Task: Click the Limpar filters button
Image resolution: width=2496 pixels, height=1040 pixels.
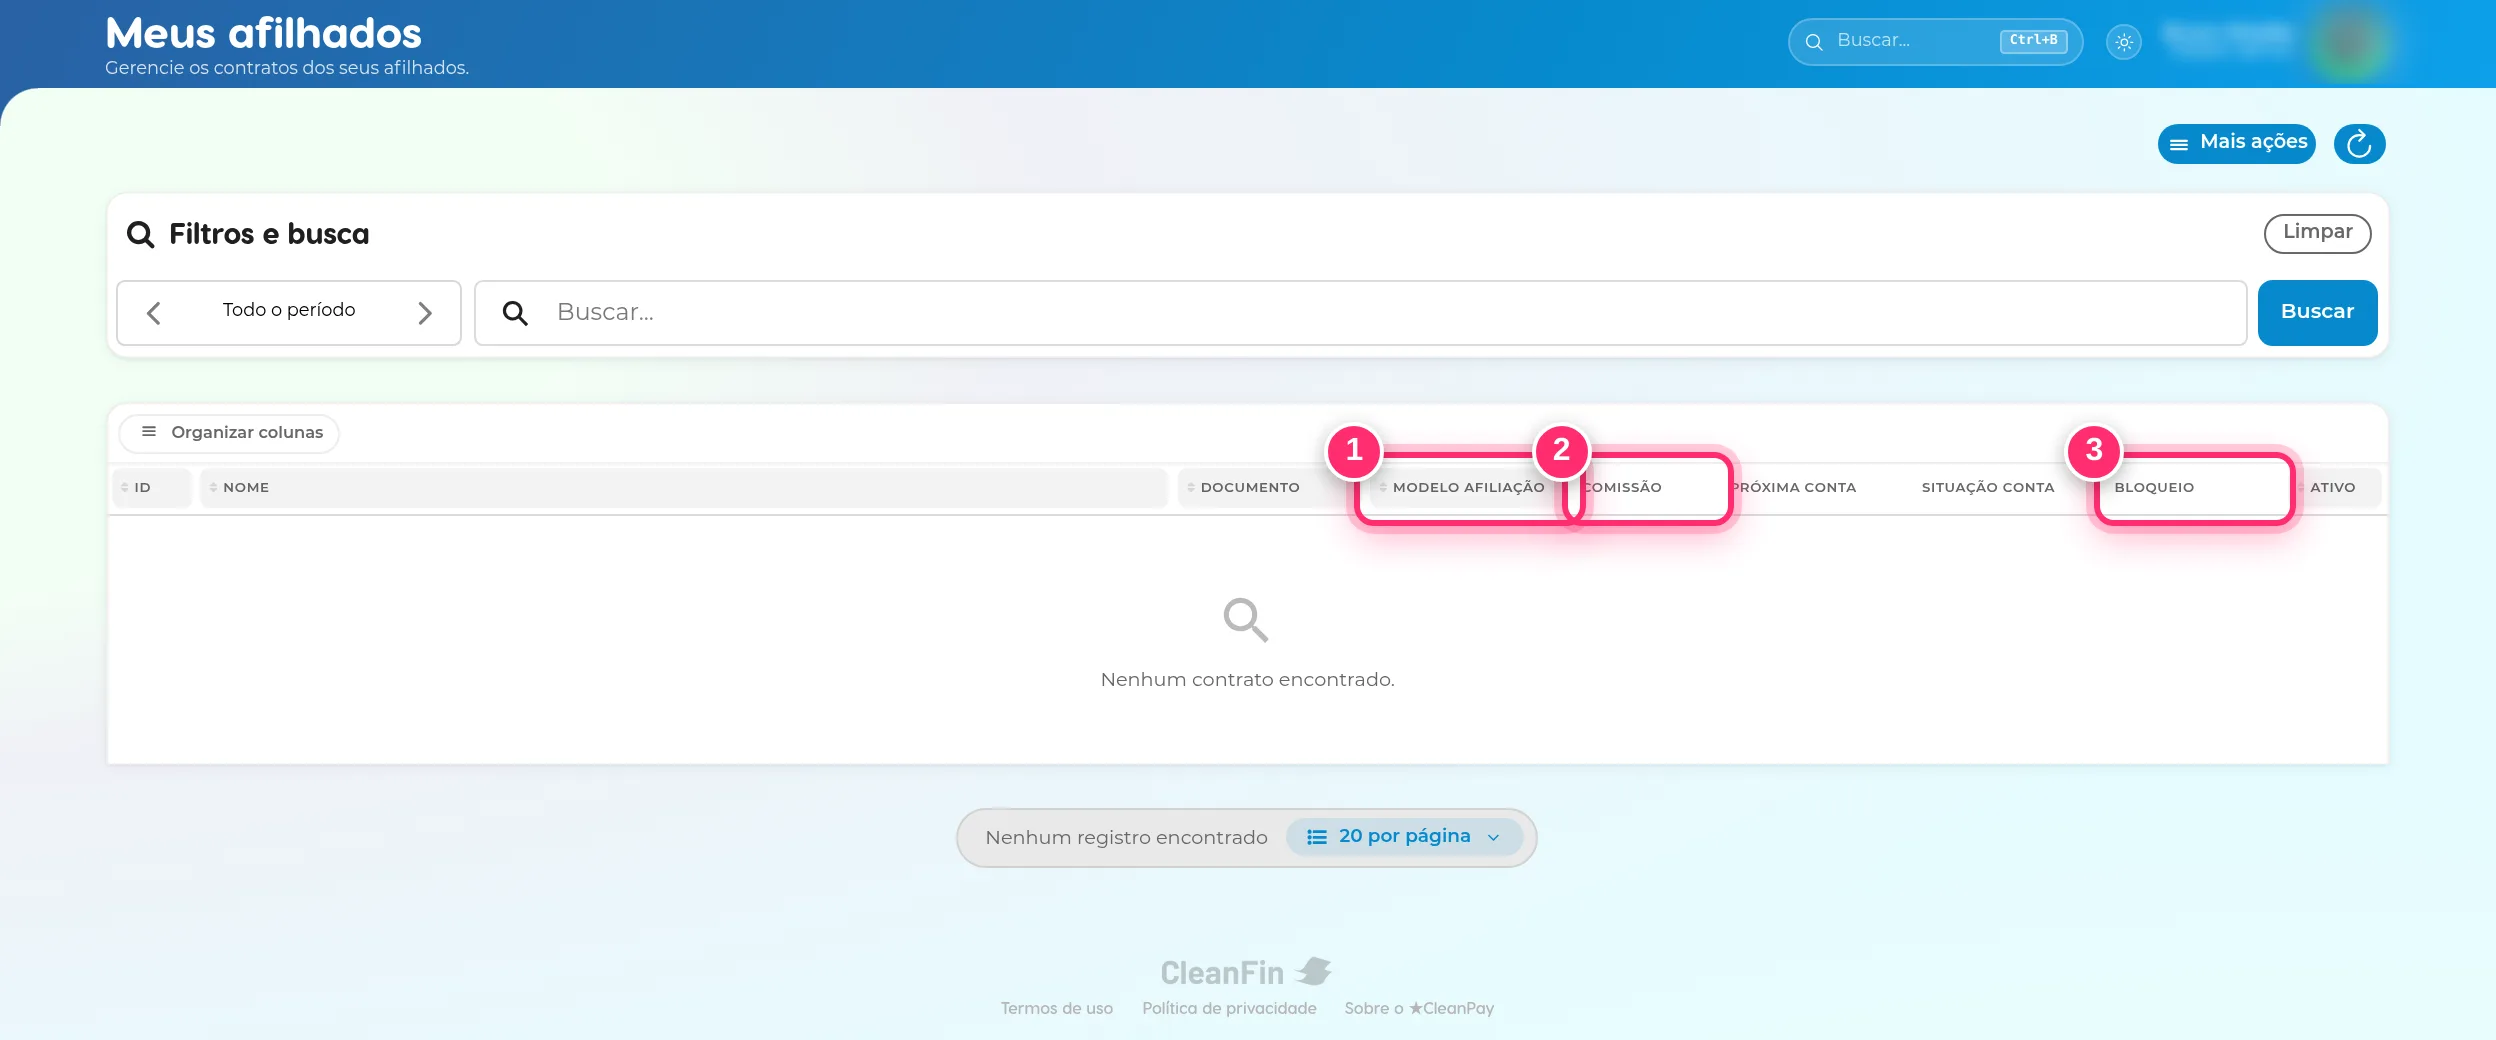Action: [2317, 233]
